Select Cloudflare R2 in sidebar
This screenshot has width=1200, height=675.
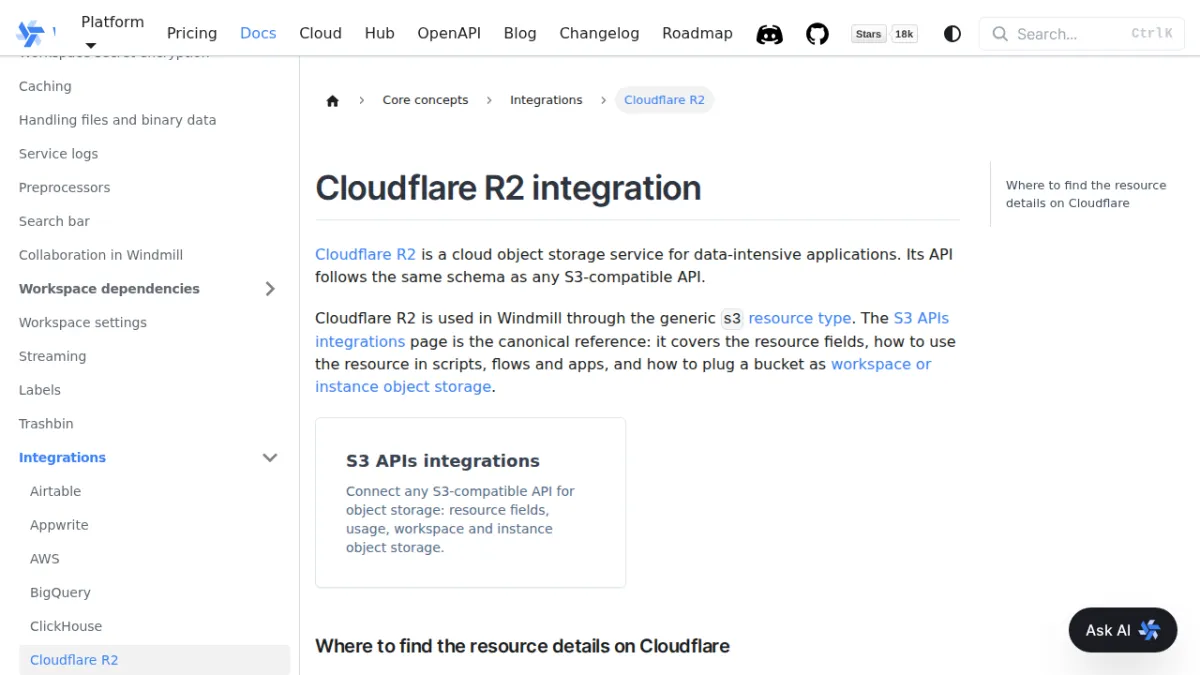coord(154,660)
